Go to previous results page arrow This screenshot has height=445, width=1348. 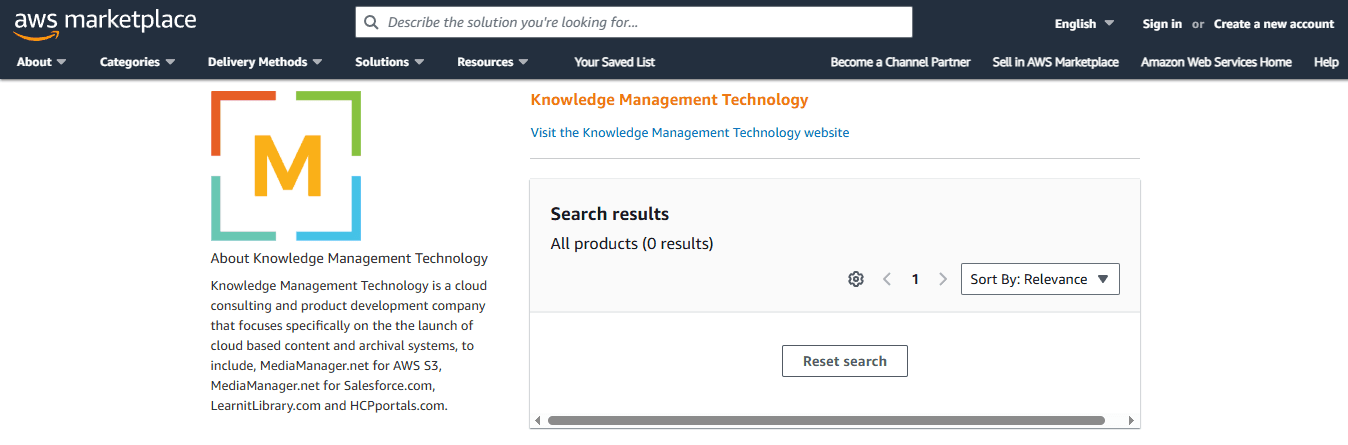[x=887, y=279]
